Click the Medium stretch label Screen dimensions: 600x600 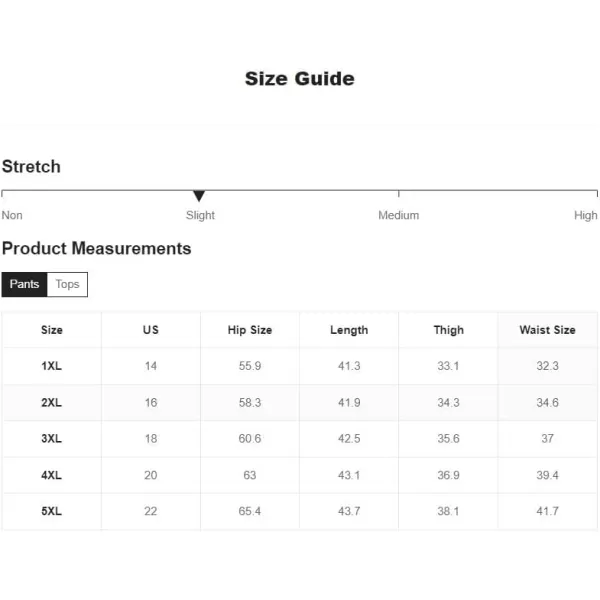(399, 215)
